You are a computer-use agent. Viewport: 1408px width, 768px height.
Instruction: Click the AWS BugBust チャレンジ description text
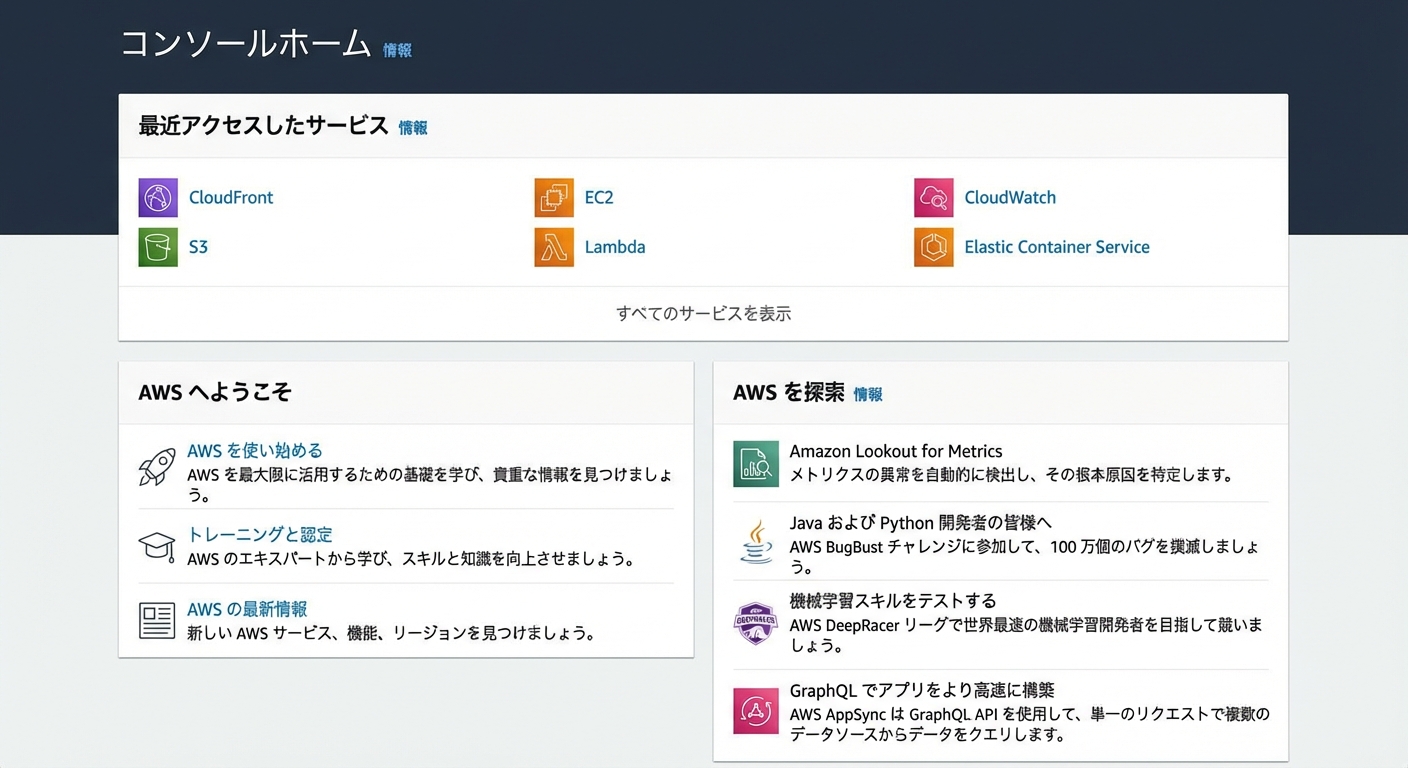click(x=1025, y=557)
